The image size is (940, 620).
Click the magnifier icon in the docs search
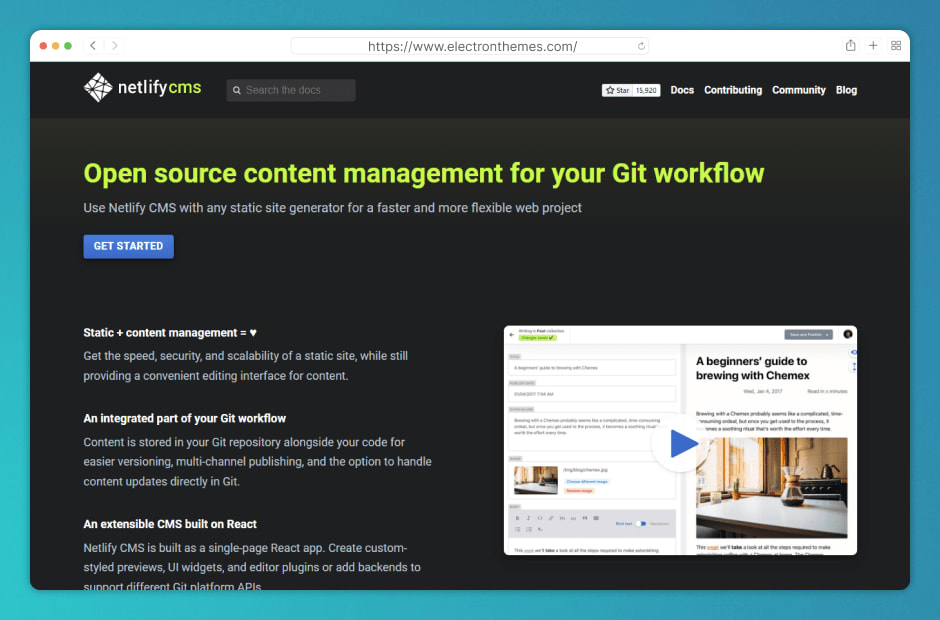click(237, 90)
